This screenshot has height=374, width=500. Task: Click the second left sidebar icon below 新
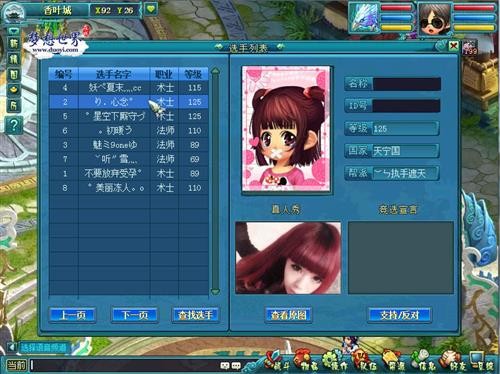[x=14, y=59]
